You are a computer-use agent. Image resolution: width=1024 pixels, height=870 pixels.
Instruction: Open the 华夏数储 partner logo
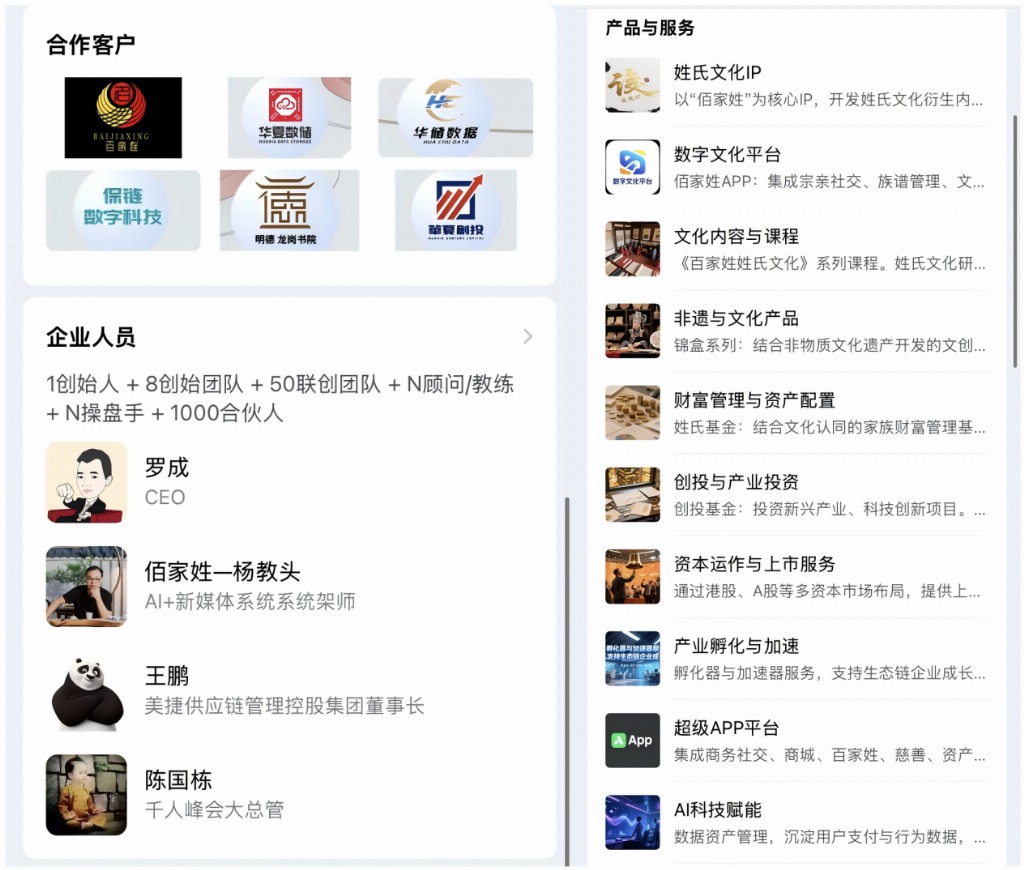coord(289,118)
